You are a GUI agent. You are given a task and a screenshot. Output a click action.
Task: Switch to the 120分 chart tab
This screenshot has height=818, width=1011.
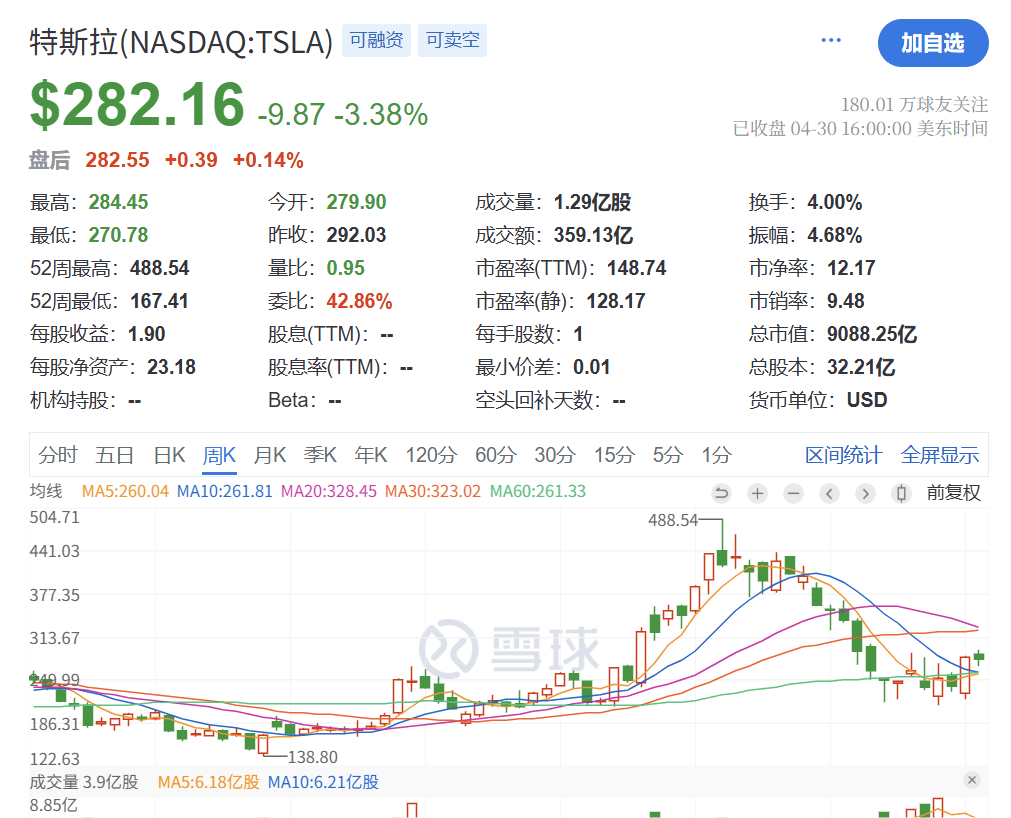431,455
